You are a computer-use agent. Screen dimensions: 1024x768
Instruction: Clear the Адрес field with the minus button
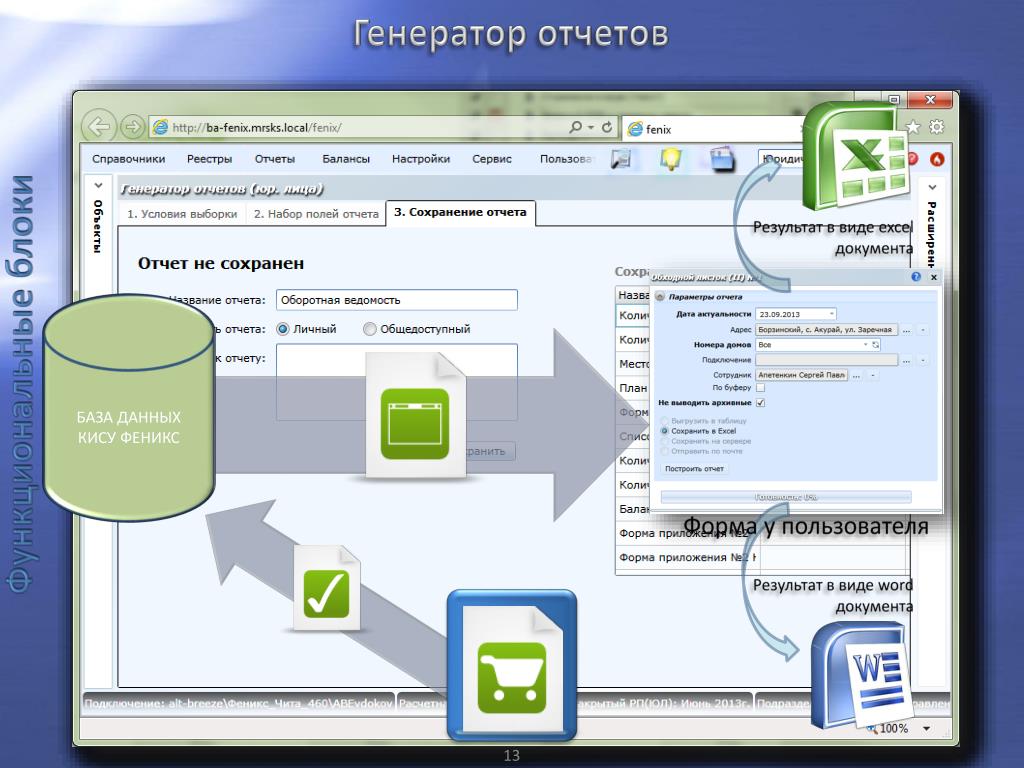pyautogui.click(x=923, y=330)
